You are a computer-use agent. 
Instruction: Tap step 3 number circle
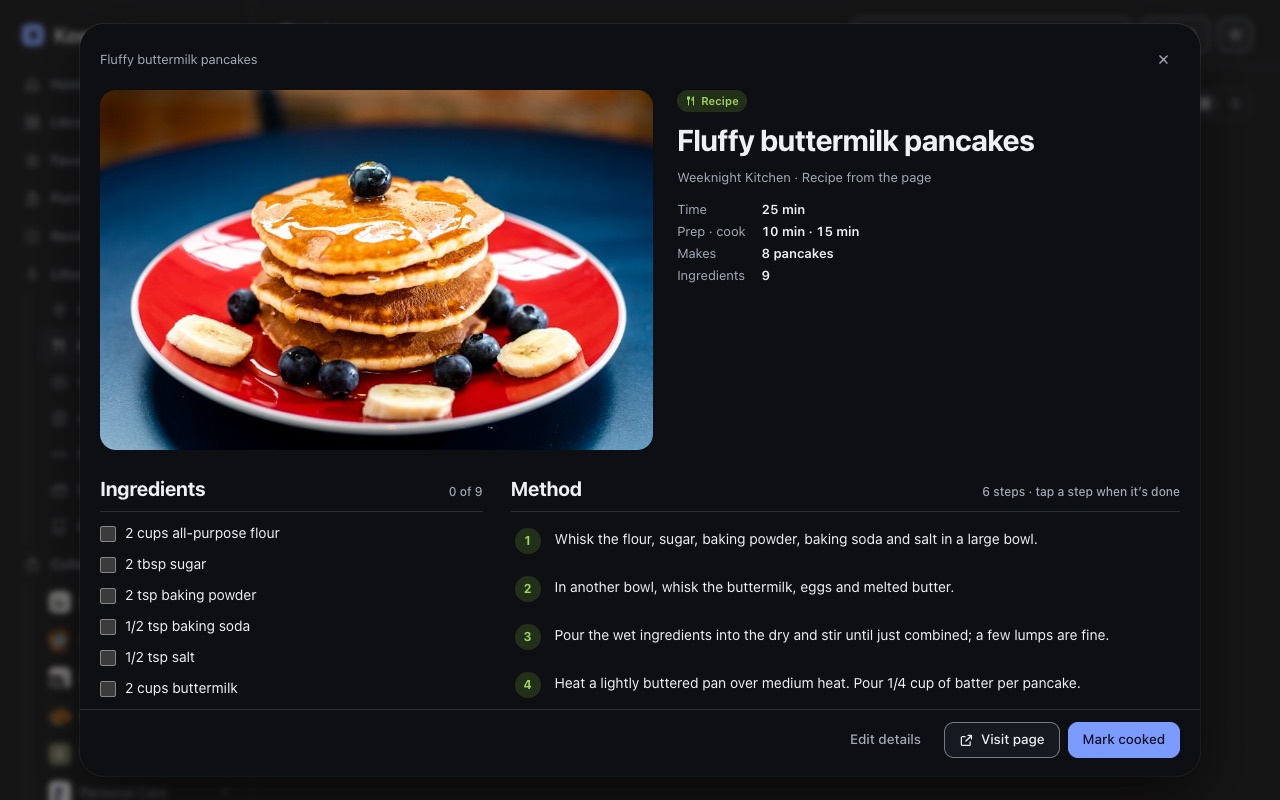(528, 636)
